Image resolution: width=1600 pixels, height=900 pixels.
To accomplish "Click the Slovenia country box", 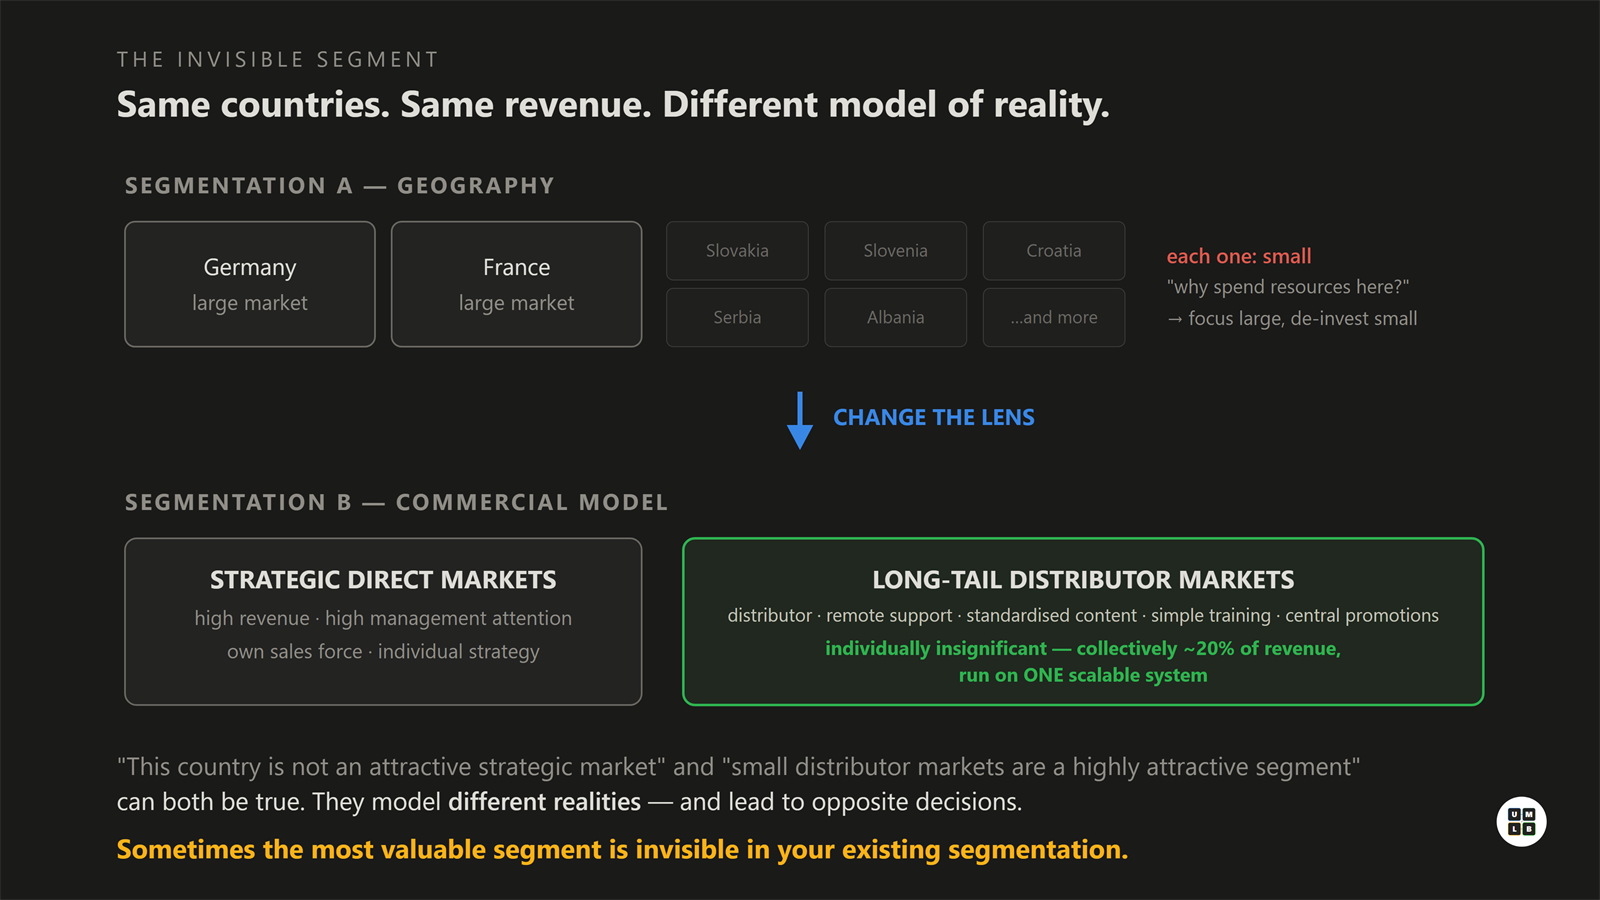I will click(x=895, y=251).
